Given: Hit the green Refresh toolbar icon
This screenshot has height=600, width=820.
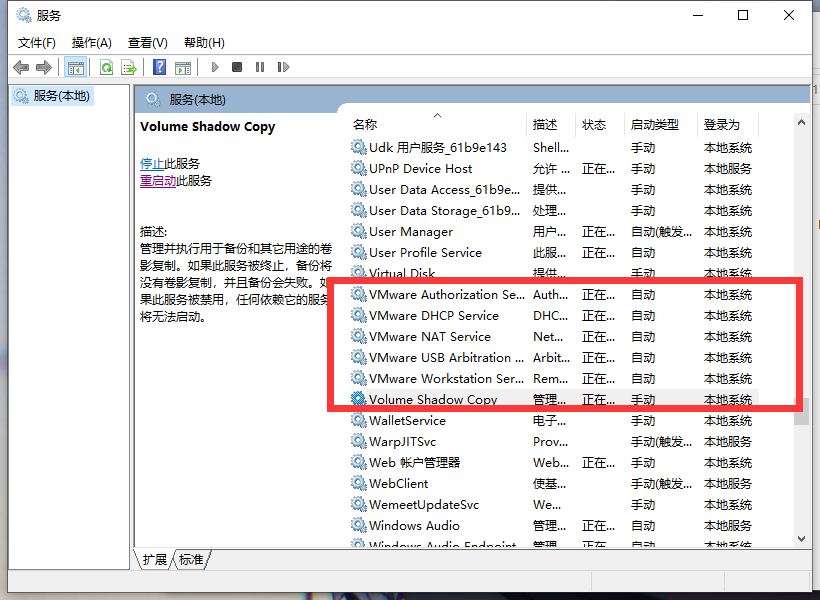Looking at the screenshot, I should [x=106, y=67].
